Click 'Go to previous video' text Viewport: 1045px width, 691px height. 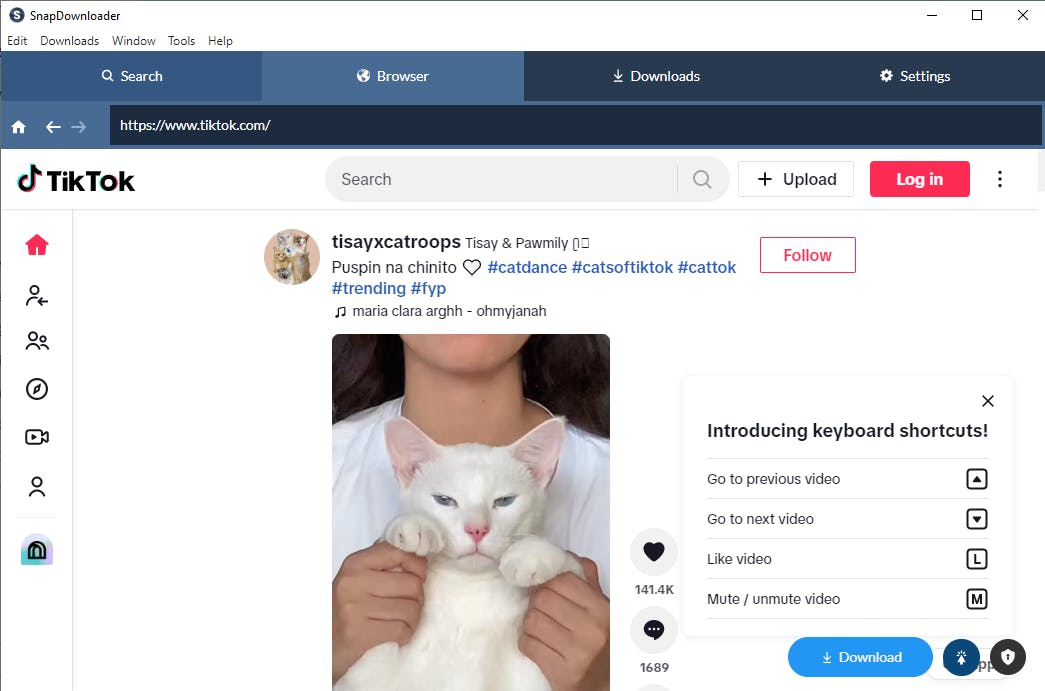point(773,479)
